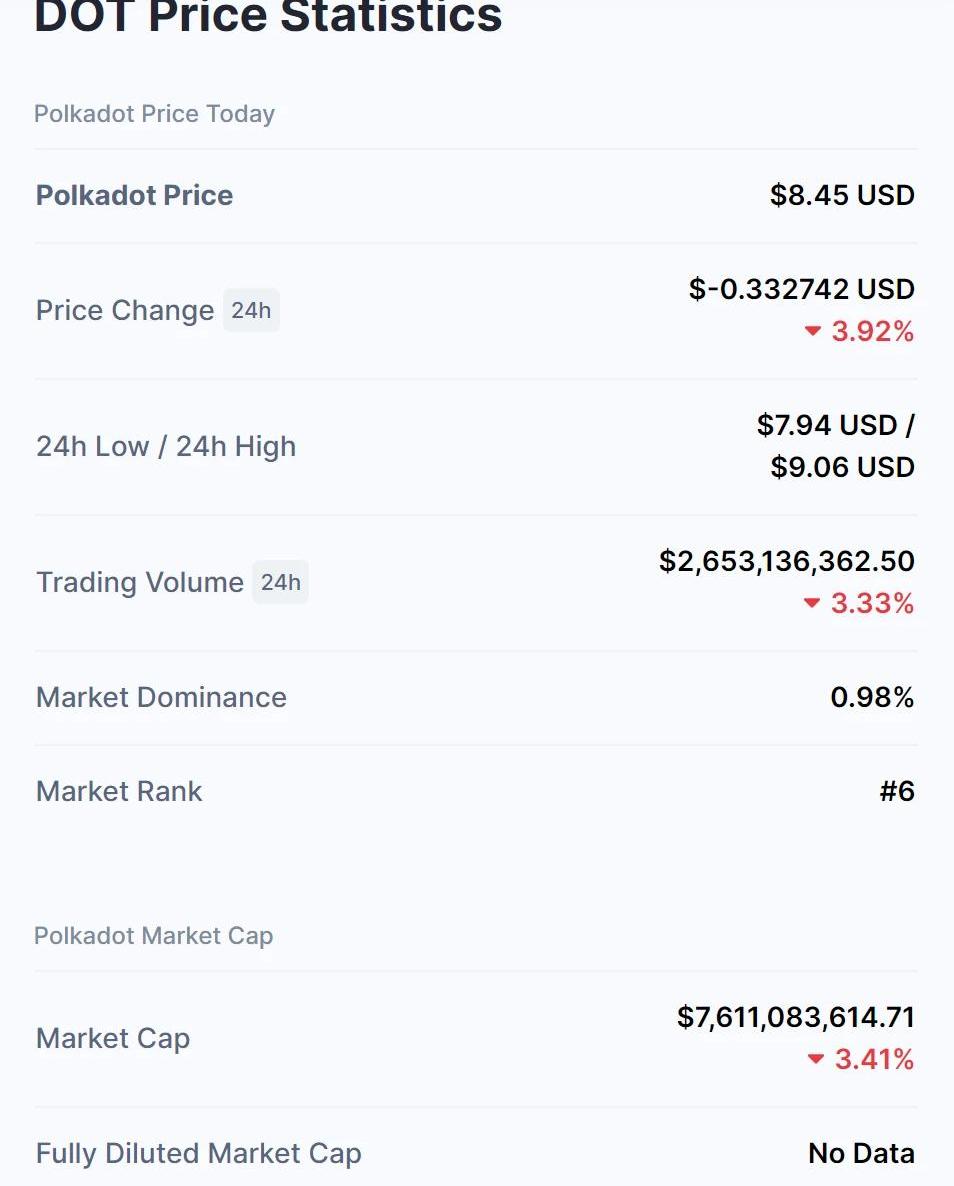
Task: Click the #6 market rank value
Action: [x=897, y=791]
